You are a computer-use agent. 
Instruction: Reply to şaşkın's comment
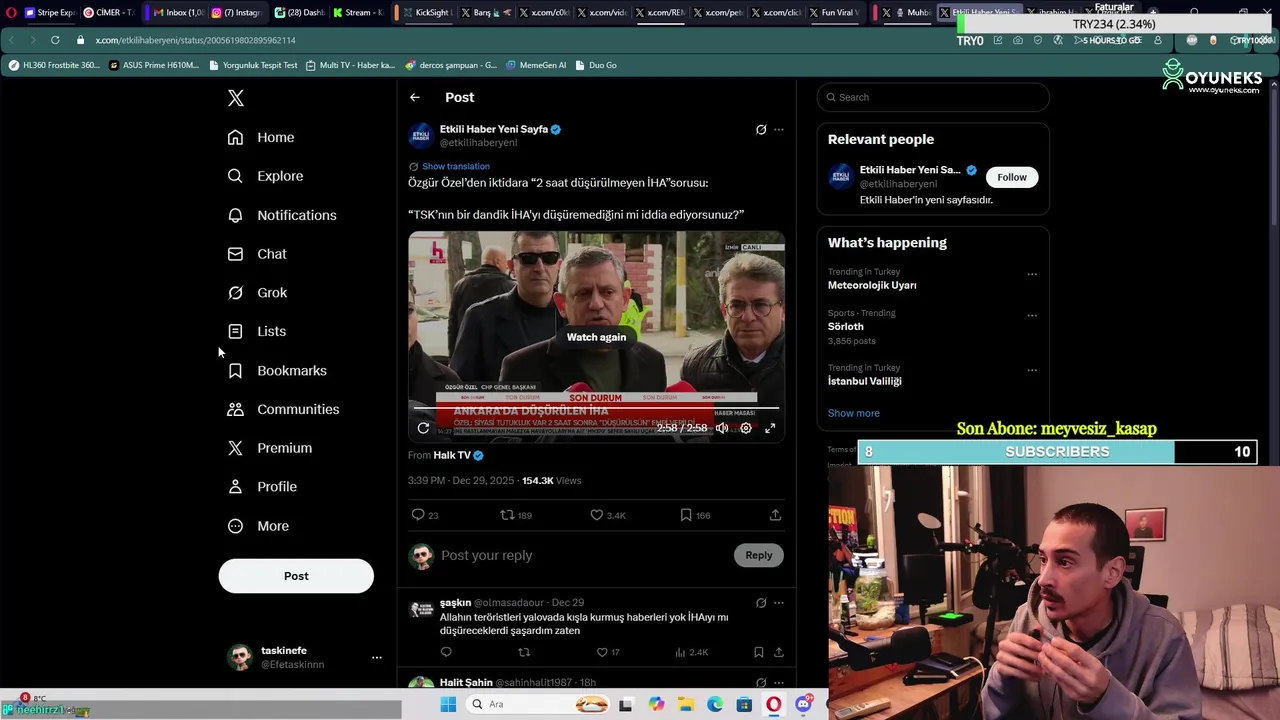pyautogui.click(x=446, y=652)
